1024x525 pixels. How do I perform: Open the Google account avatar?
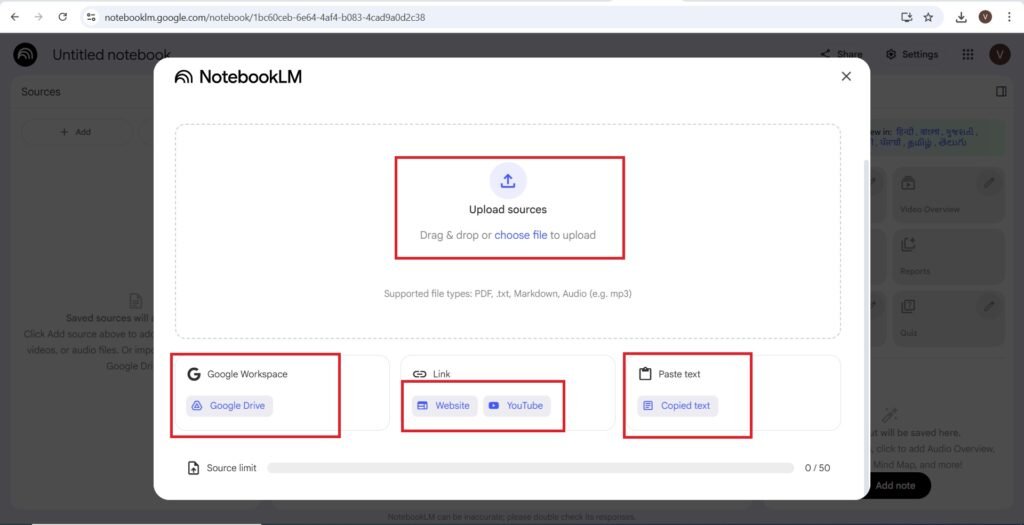pos(1000,54)
